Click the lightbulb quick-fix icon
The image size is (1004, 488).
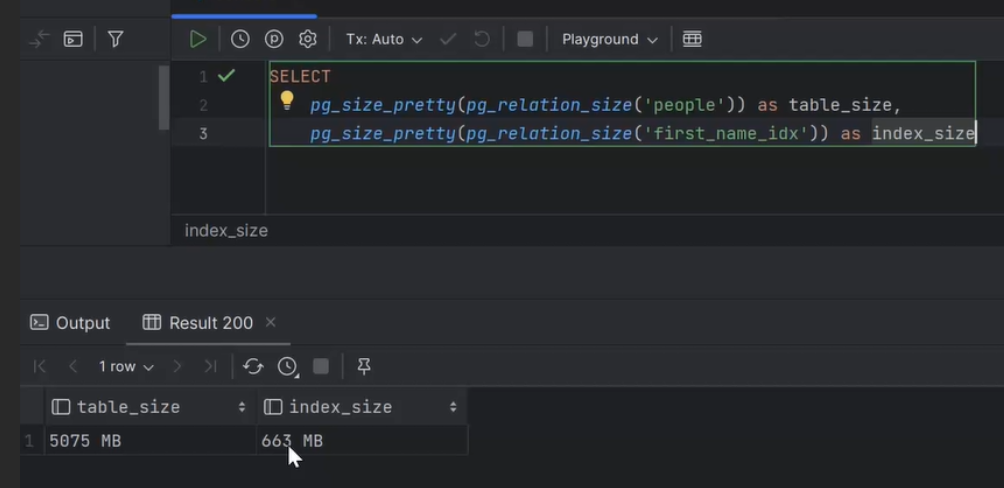point(287,100)
